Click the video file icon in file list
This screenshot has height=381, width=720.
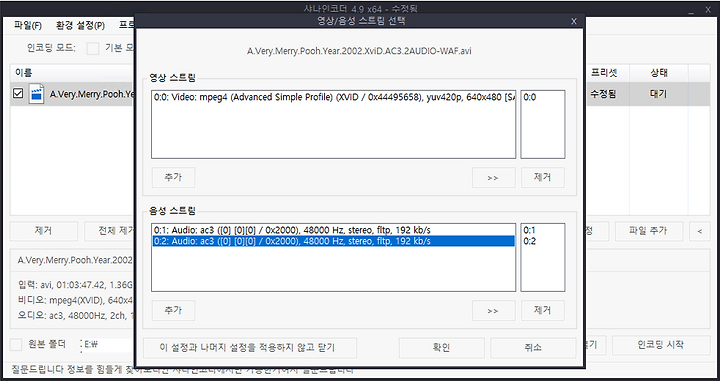tap(36, 94)
